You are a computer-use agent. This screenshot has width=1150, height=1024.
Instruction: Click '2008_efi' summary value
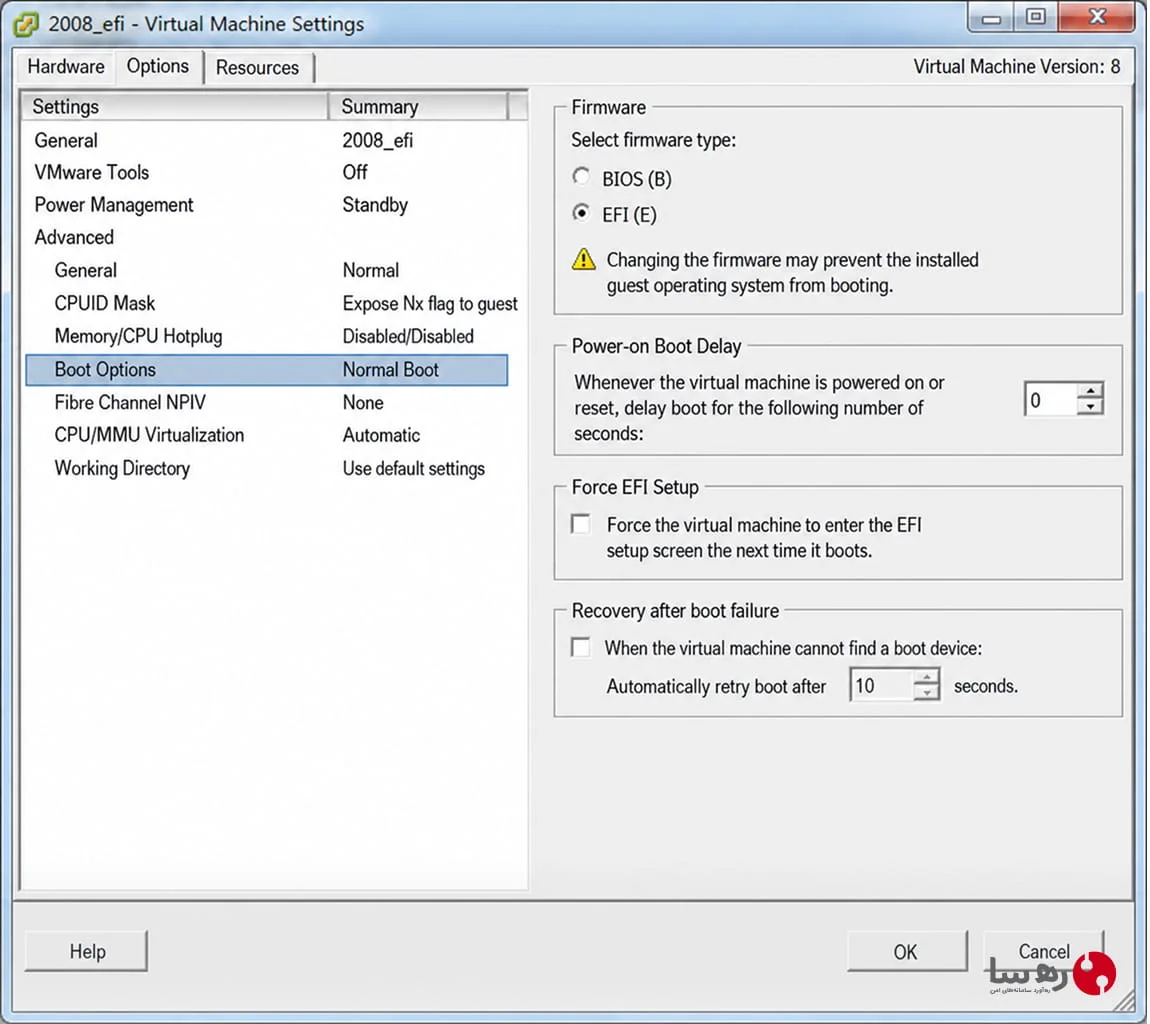378,140
